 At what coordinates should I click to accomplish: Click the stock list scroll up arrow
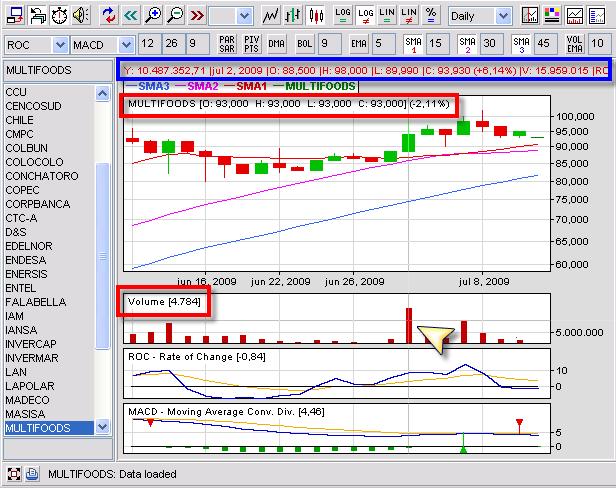point(103,94)
